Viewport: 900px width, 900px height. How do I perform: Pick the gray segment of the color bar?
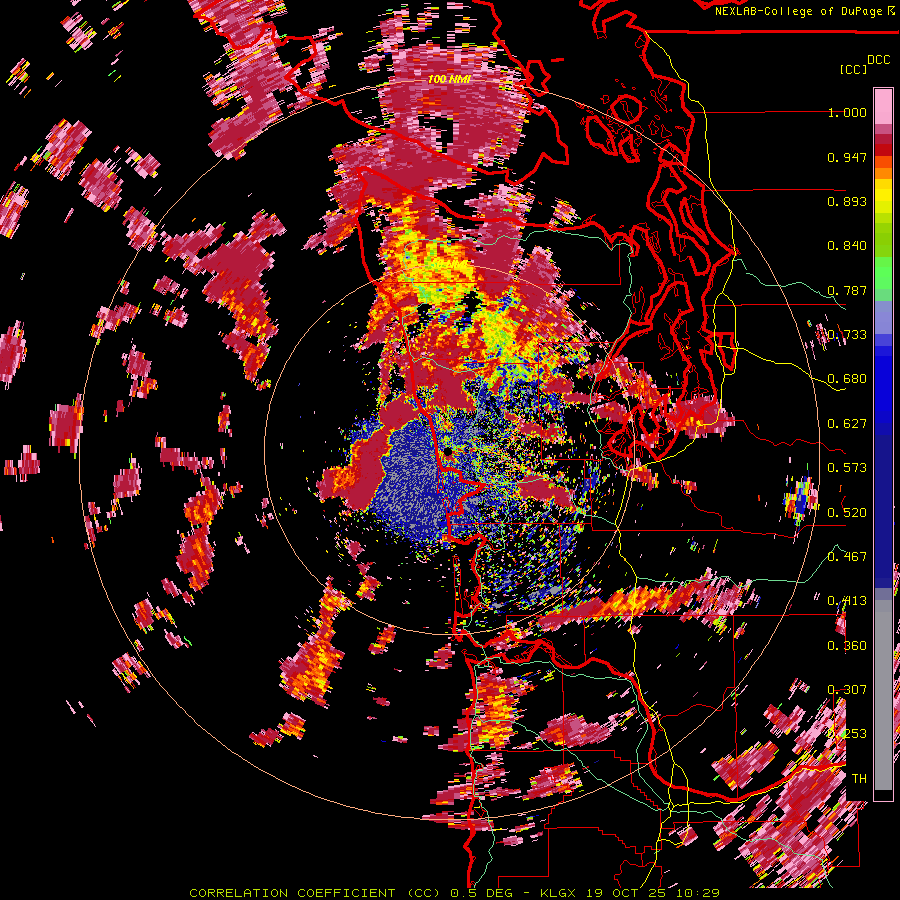click(x=883, y=695)
